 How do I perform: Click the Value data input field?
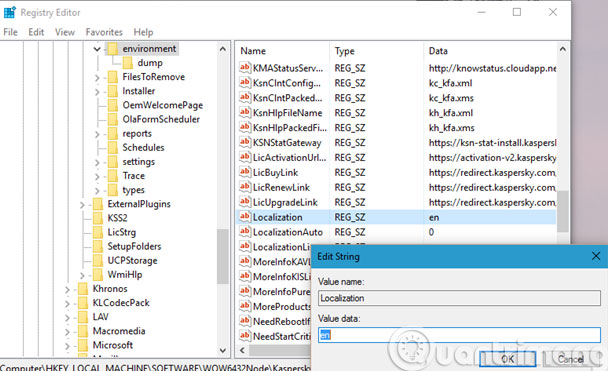(459, 335)
